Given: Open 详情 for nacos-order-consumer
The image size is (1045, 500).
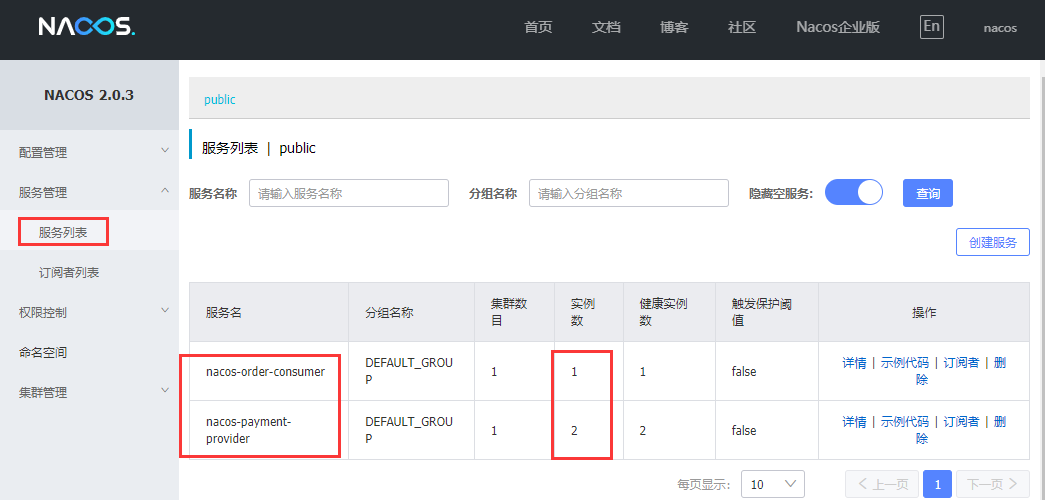Looking at the screenshot, I should (854, 363).
